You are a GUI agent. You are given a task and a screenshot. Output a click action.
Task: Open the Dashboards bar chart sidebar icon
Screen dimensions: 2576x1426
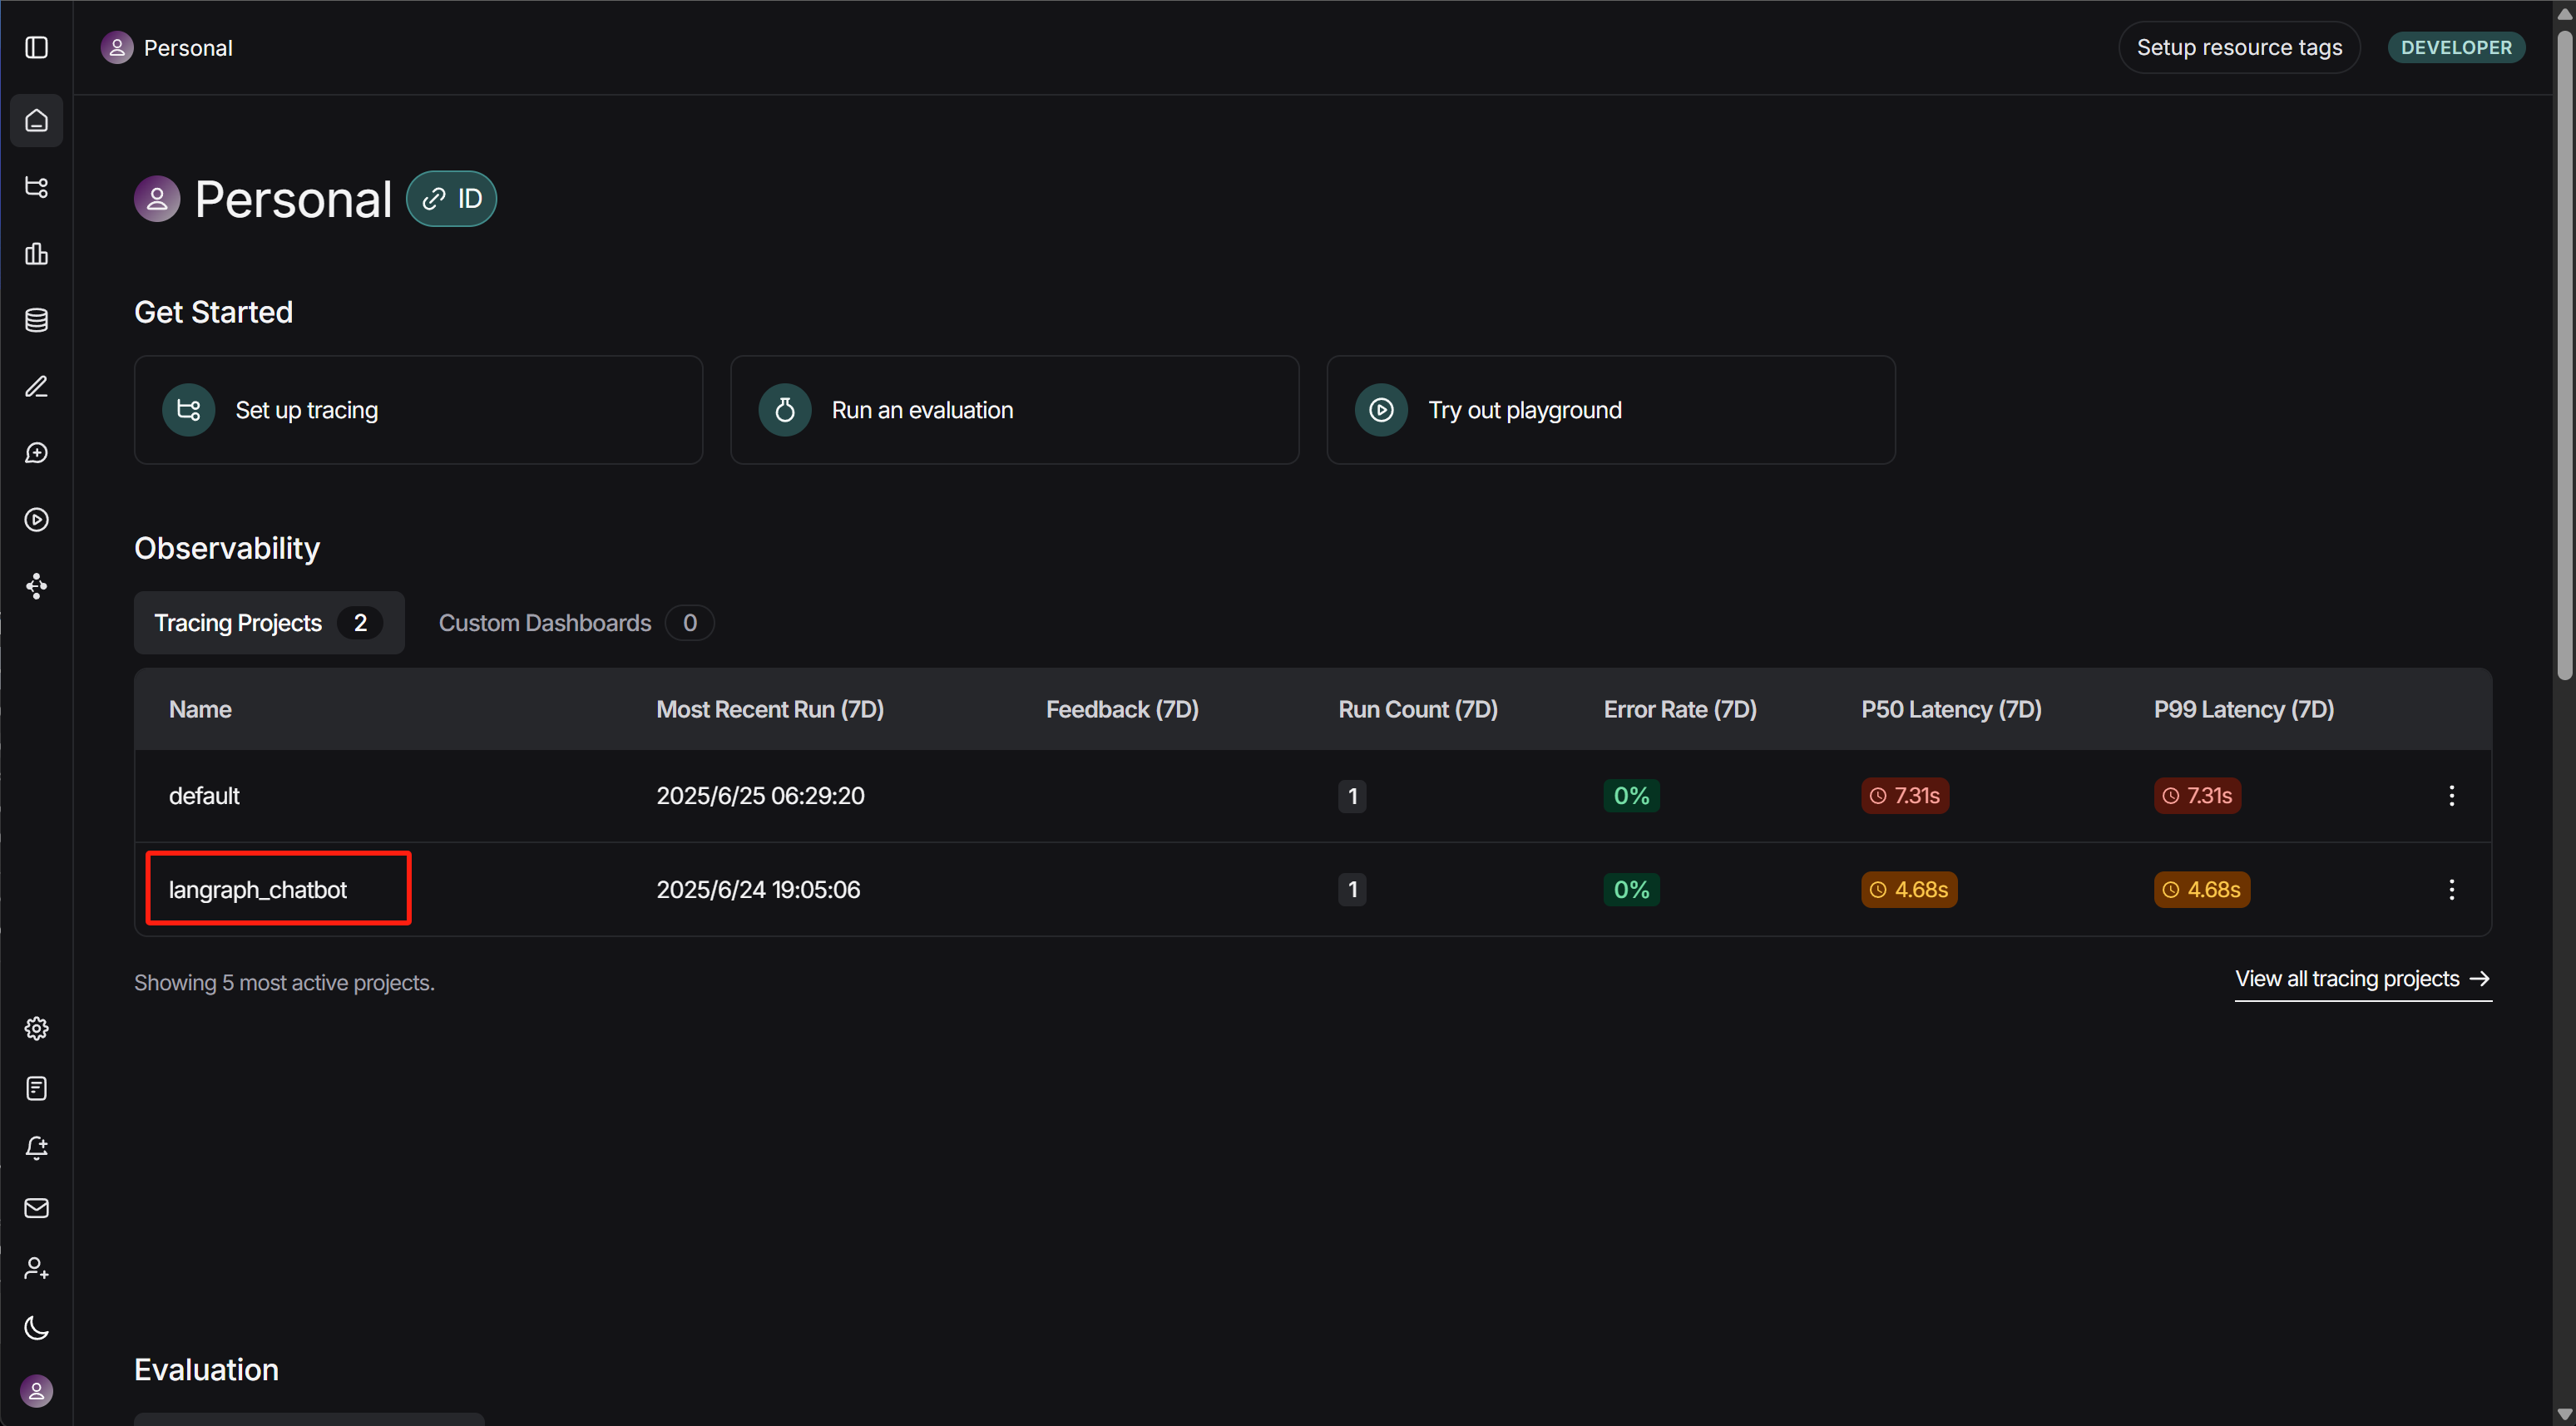click(36, 253)
